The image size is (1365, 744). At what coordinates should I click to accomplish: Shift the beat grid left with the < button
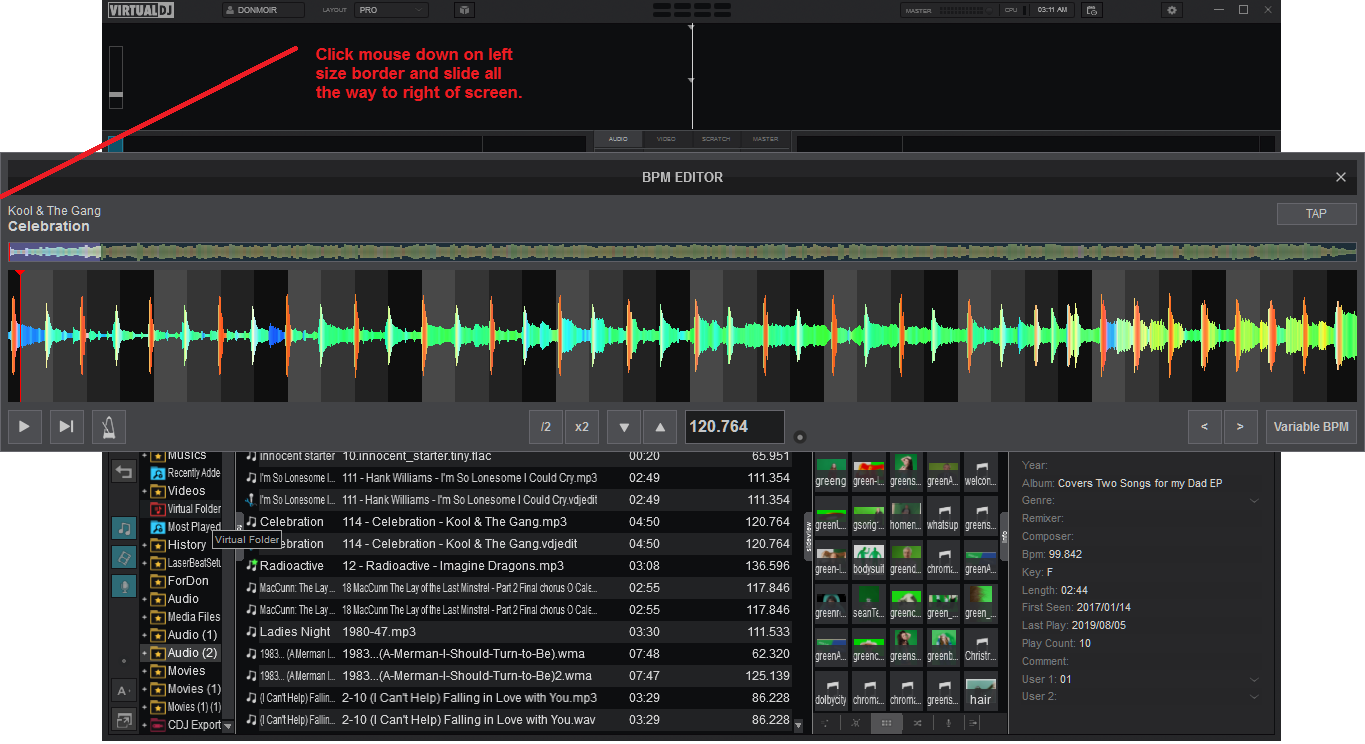(x=1205, y=427)
